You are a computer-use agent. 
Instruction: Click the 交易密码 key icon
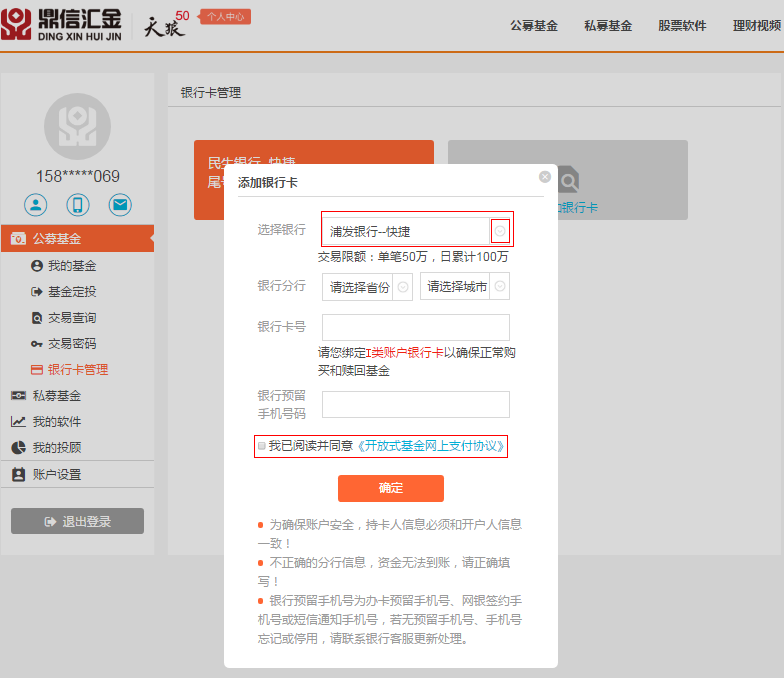pos(36,344)
